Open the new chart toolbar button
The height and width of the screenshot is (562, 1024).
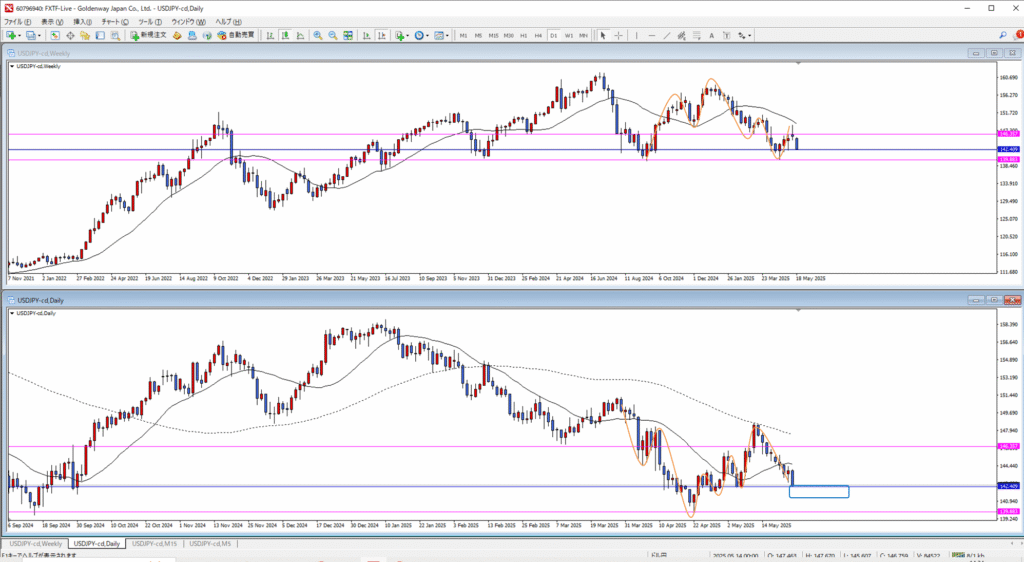(13, 35)
